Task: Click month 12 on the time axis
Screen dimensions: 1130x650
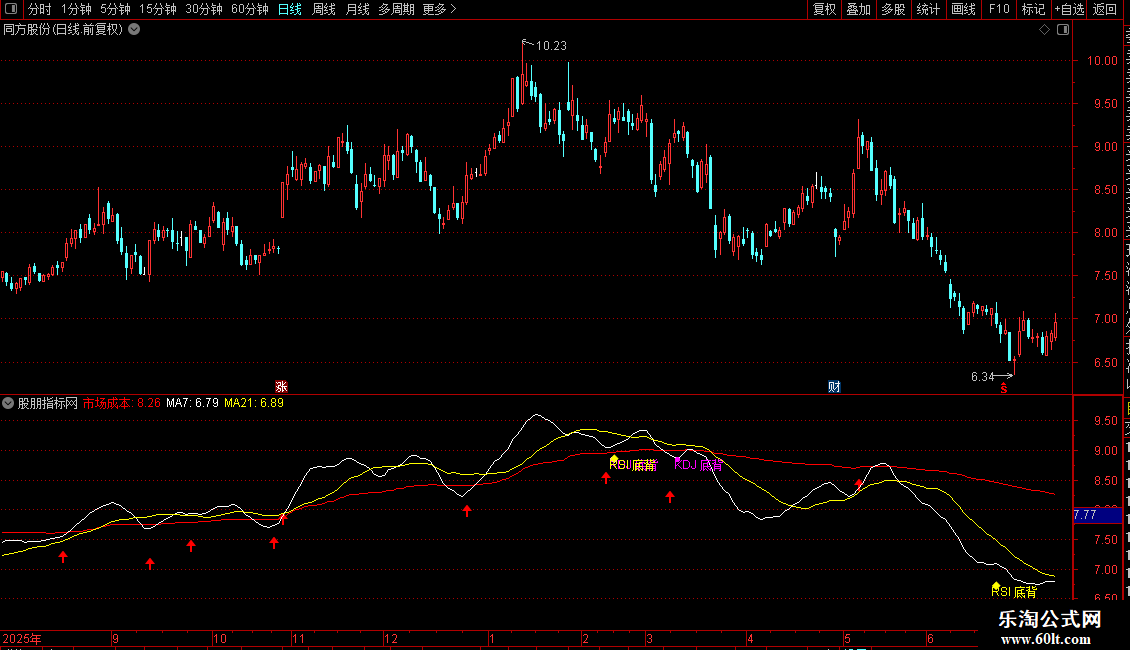Action: (391, 638)
